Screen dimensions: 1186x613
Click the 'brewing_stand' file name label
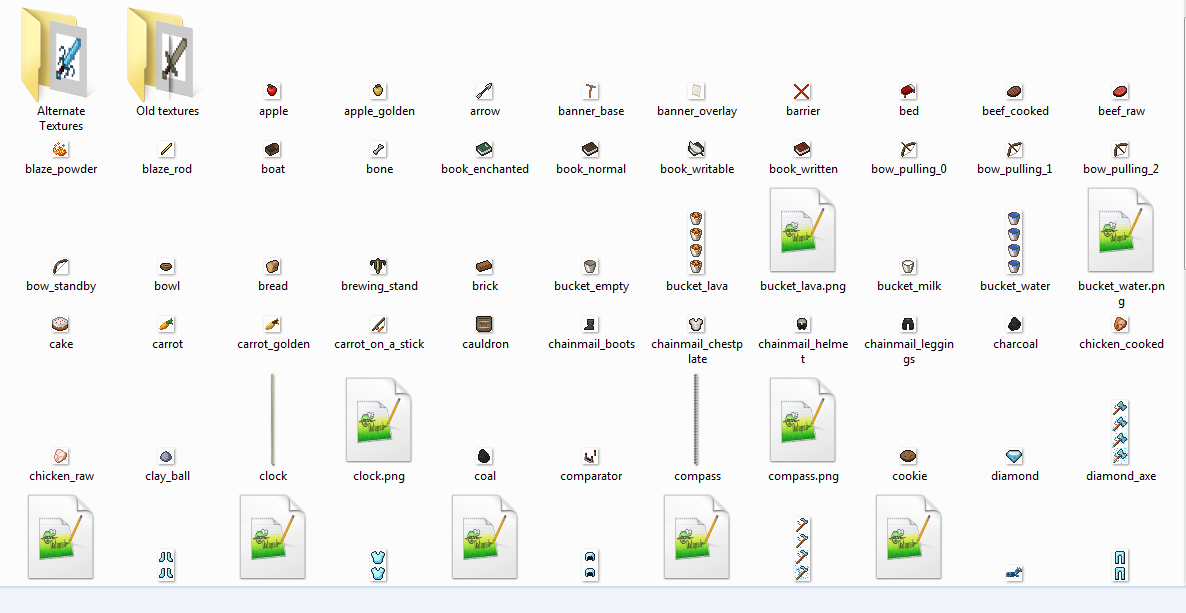point(379,286)
